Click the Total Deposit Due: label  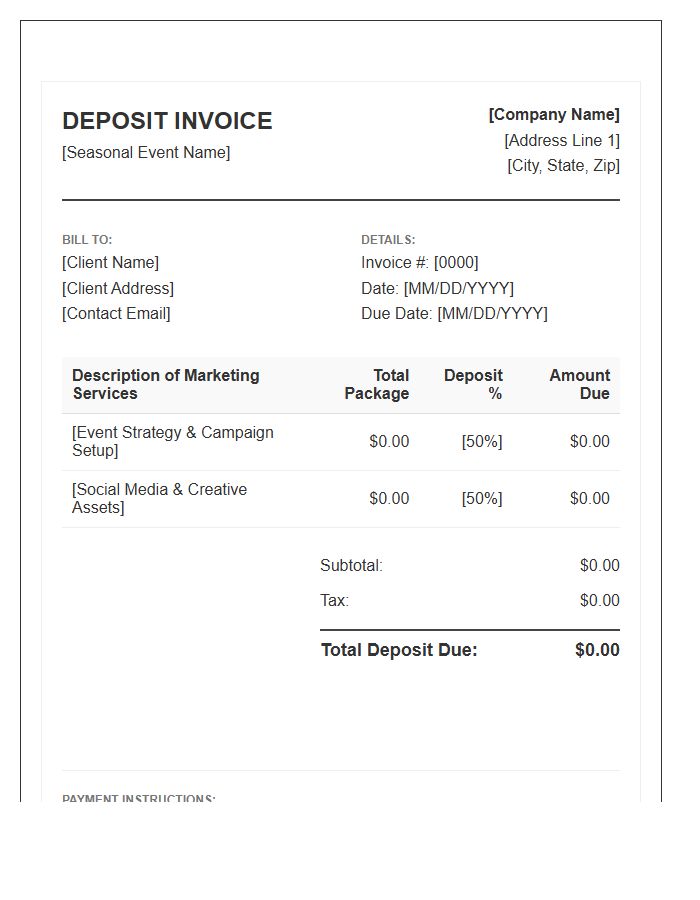(x=399, y=650)
